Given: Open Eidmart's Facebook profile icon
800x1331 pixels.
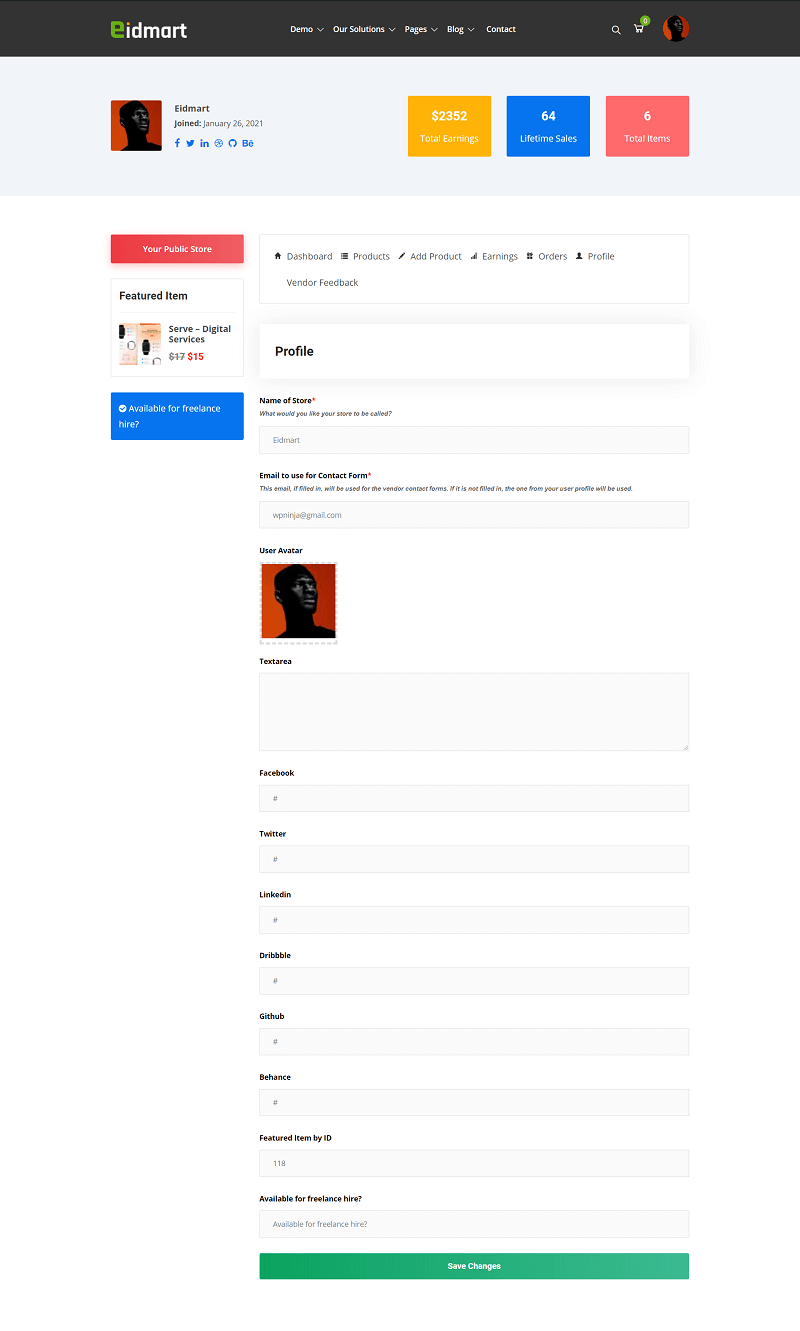Looking at the screenshot, I should click(177, 143).
